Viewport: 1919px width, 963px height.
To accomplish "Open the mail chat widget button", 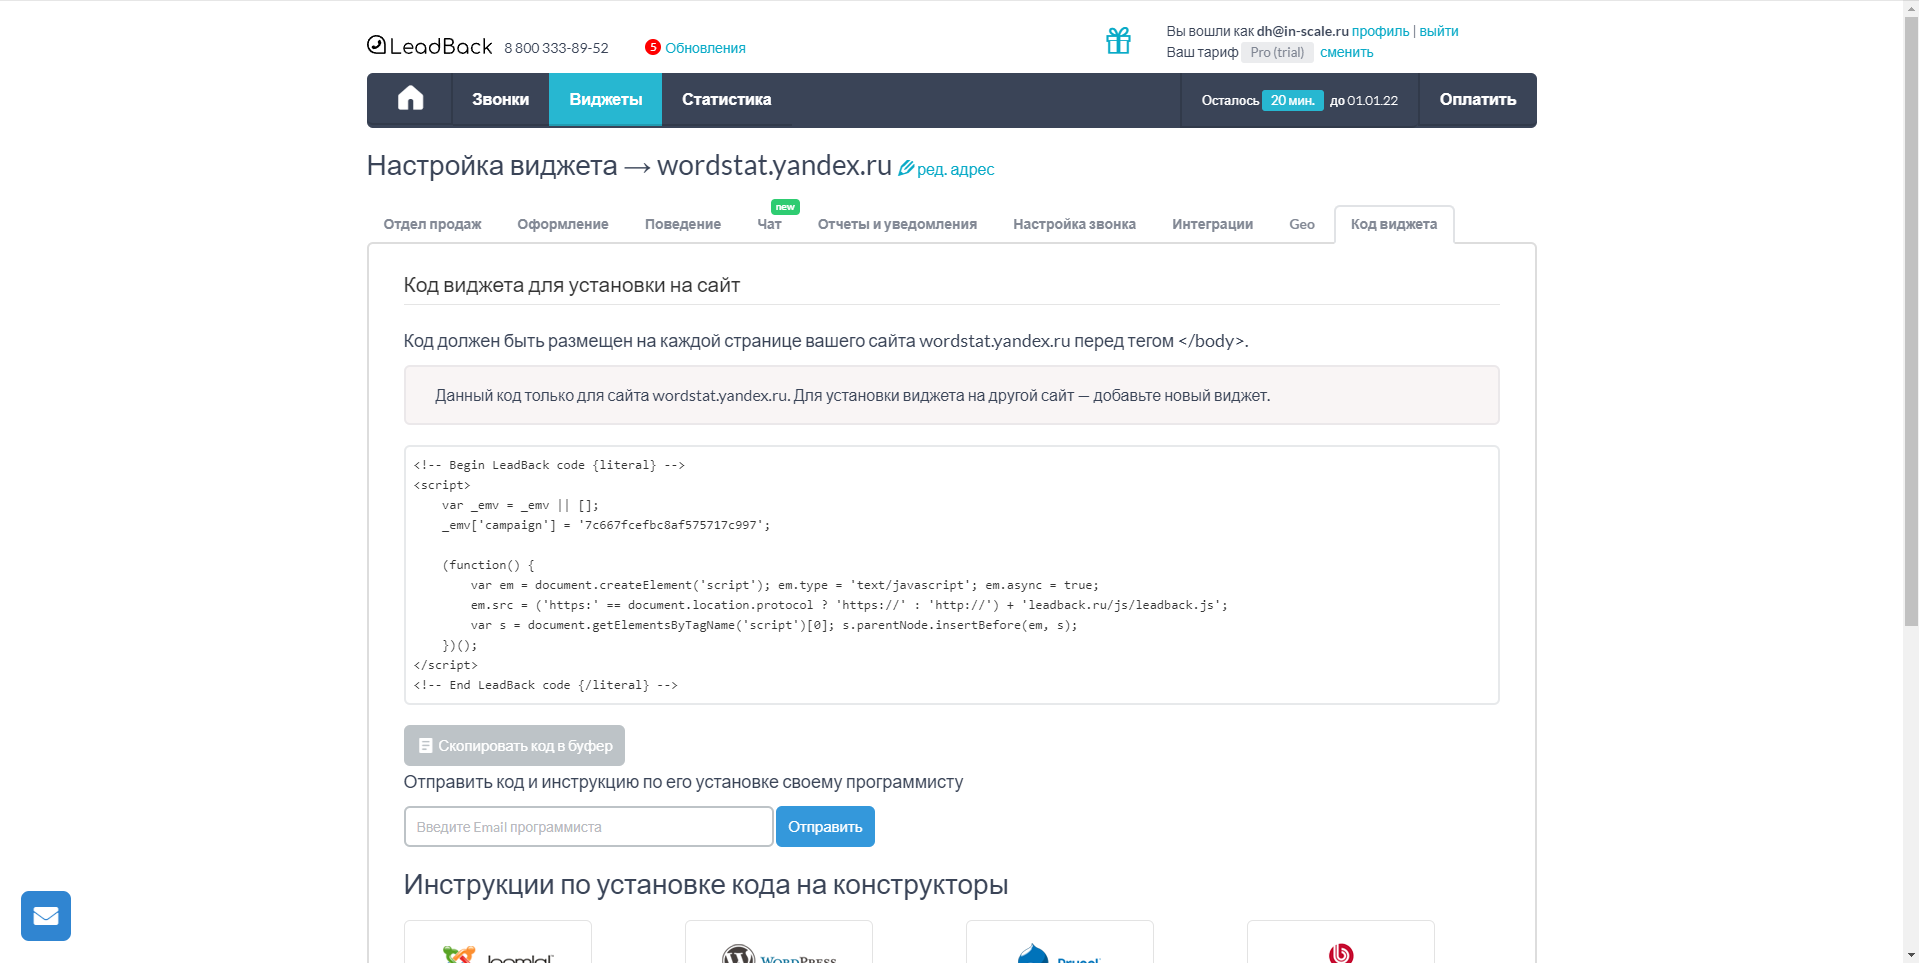I will click(46, 916).
